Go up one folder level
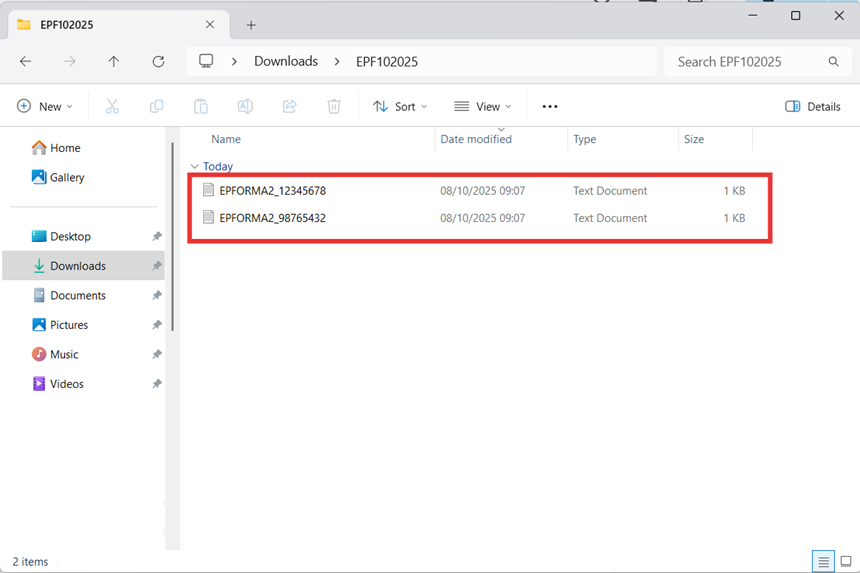 (x=114, y=62)
